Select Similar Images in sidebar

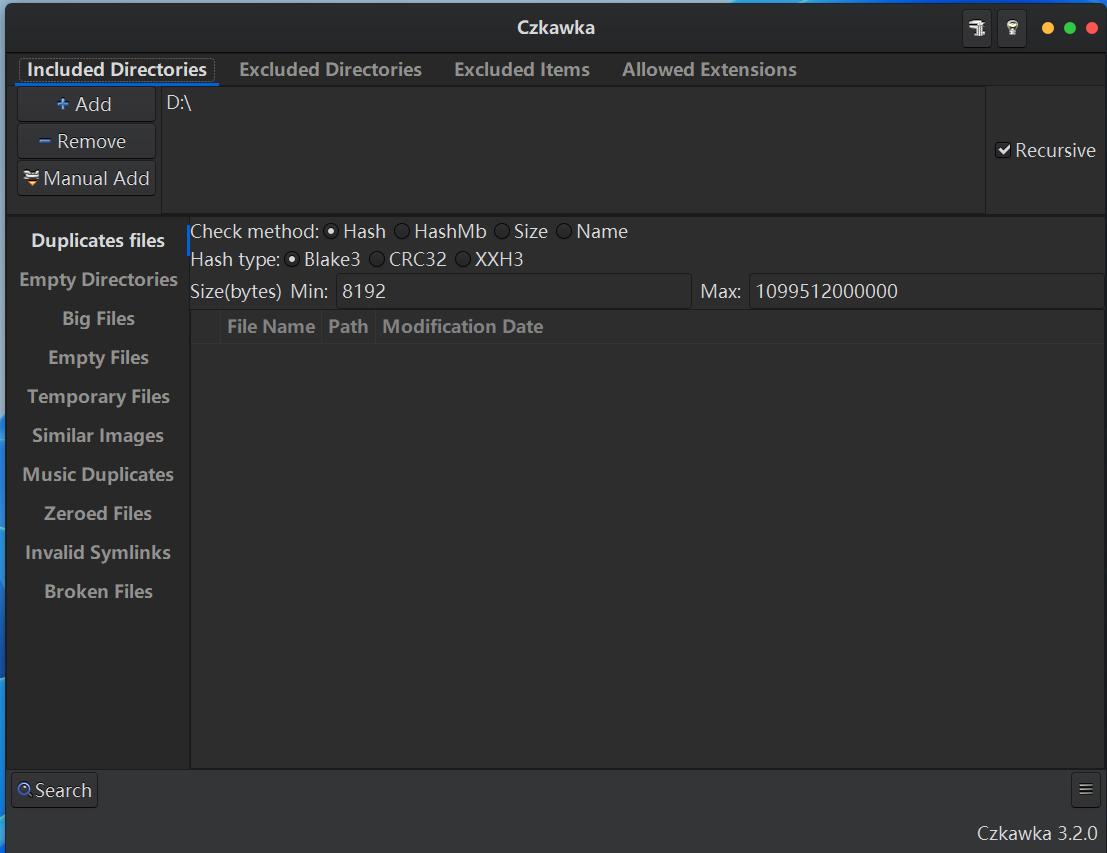(x=98, y=436)
